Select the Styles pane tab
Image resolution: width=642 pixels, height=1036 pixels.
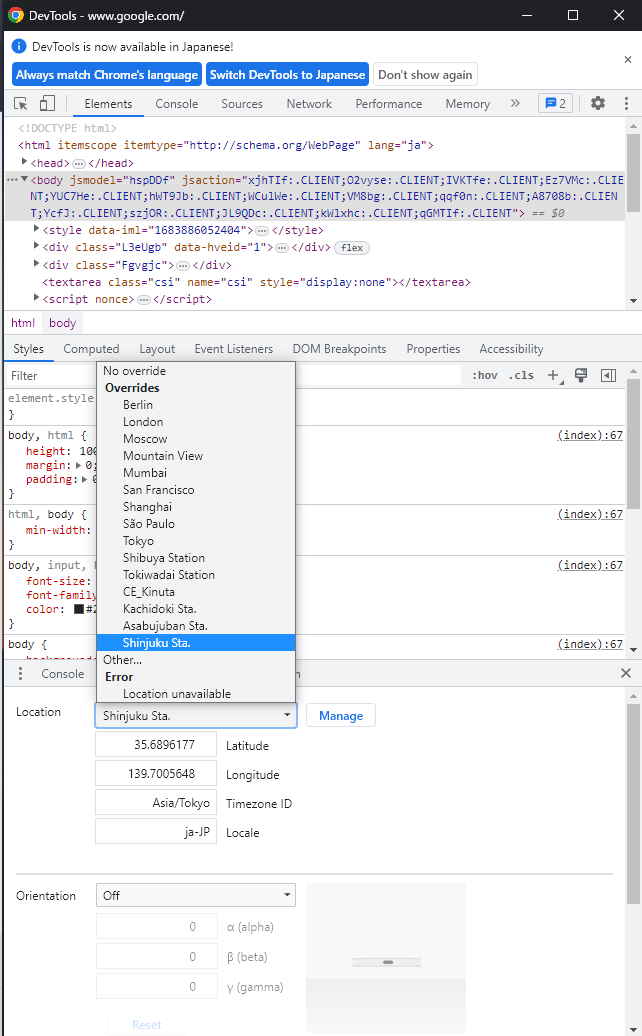(x=28, y=349)
